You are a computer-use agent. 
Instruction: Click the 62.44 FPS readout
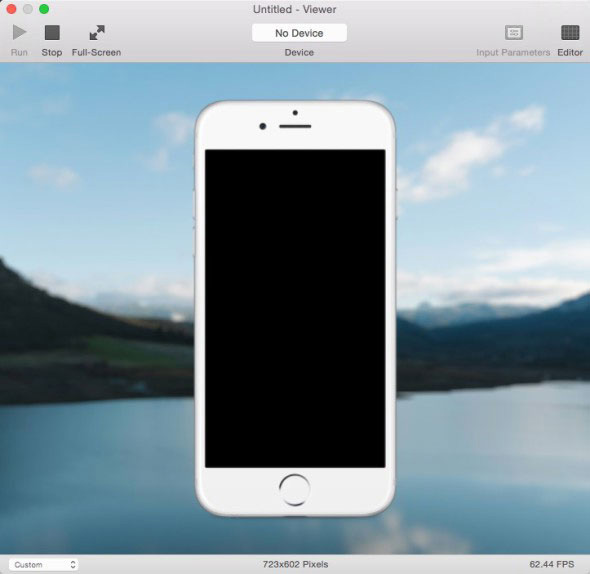[552, 564]
